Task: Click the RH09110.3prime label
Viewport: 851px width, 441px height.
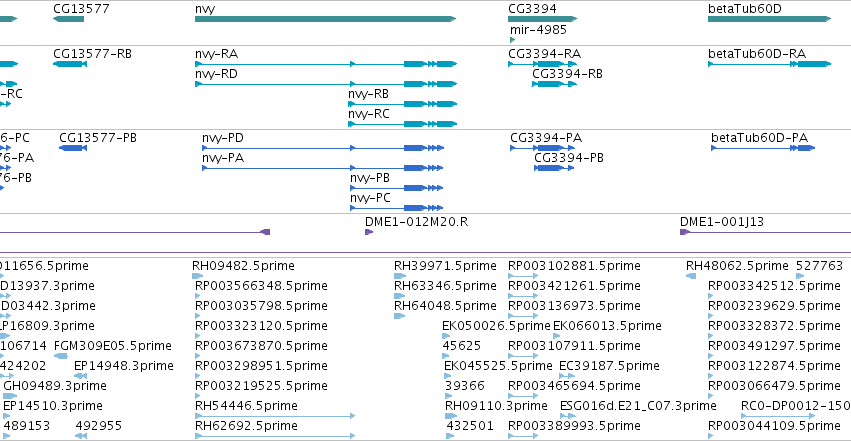Action: coord(496,406)
